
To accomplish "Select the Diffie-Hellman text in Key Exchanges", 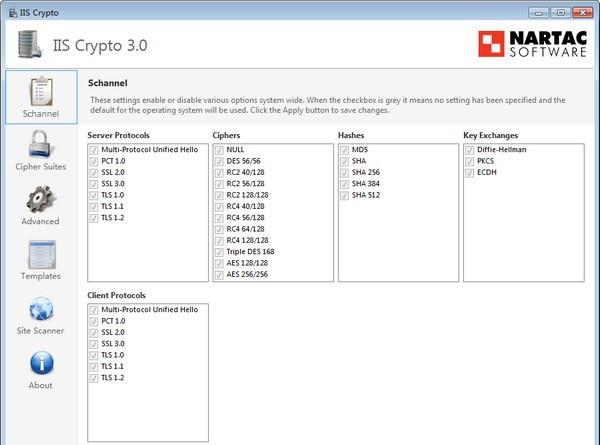I will tap(502, 149).
